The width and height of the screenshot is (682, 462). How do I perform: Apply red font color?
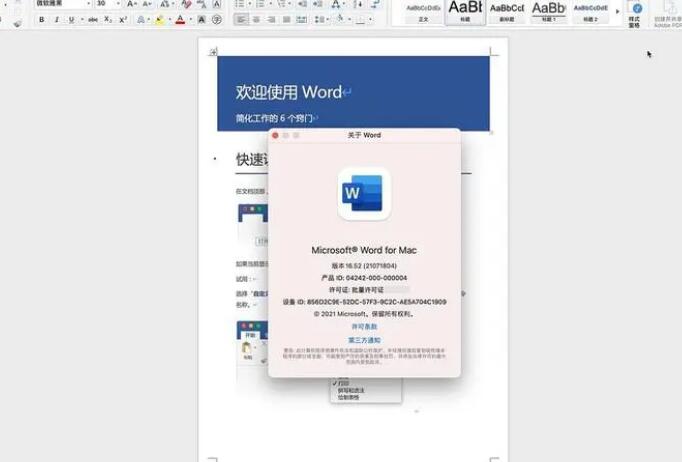180,19
